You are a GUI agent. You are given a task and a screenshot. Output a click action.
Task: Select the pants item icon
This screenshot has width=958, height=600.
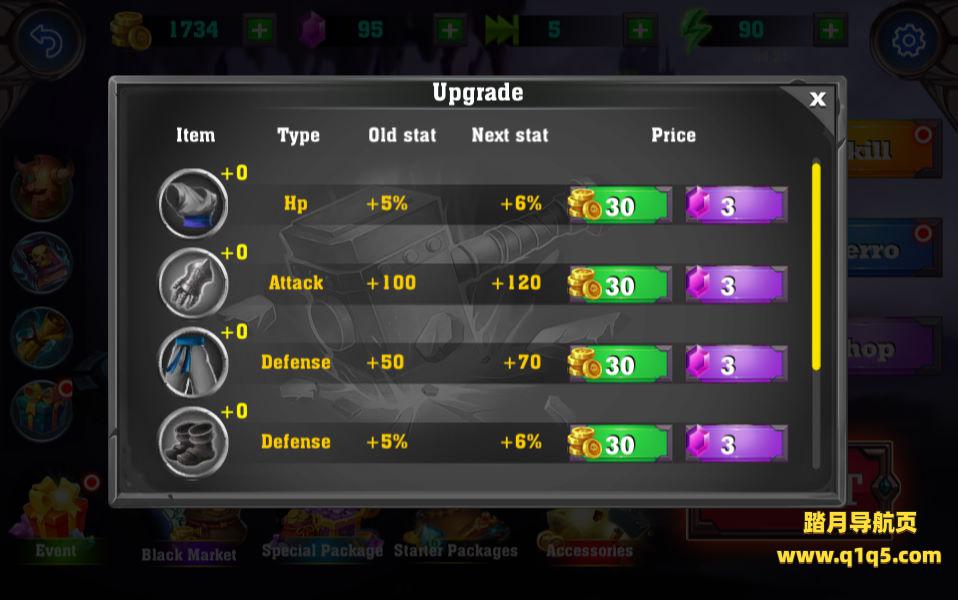193,362
